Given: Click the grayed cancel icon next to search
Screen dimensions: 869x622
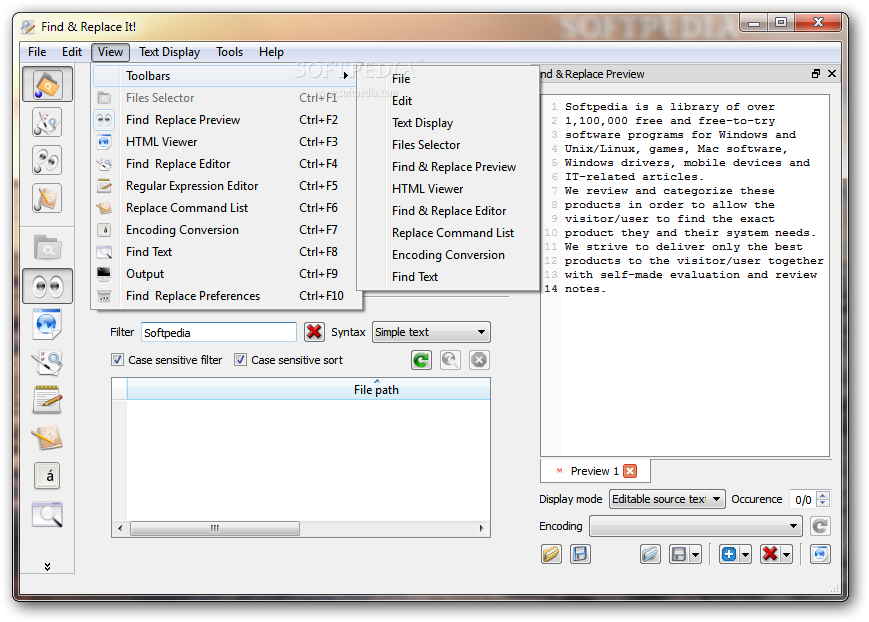Looking at the screenshot, I should 479,360.
